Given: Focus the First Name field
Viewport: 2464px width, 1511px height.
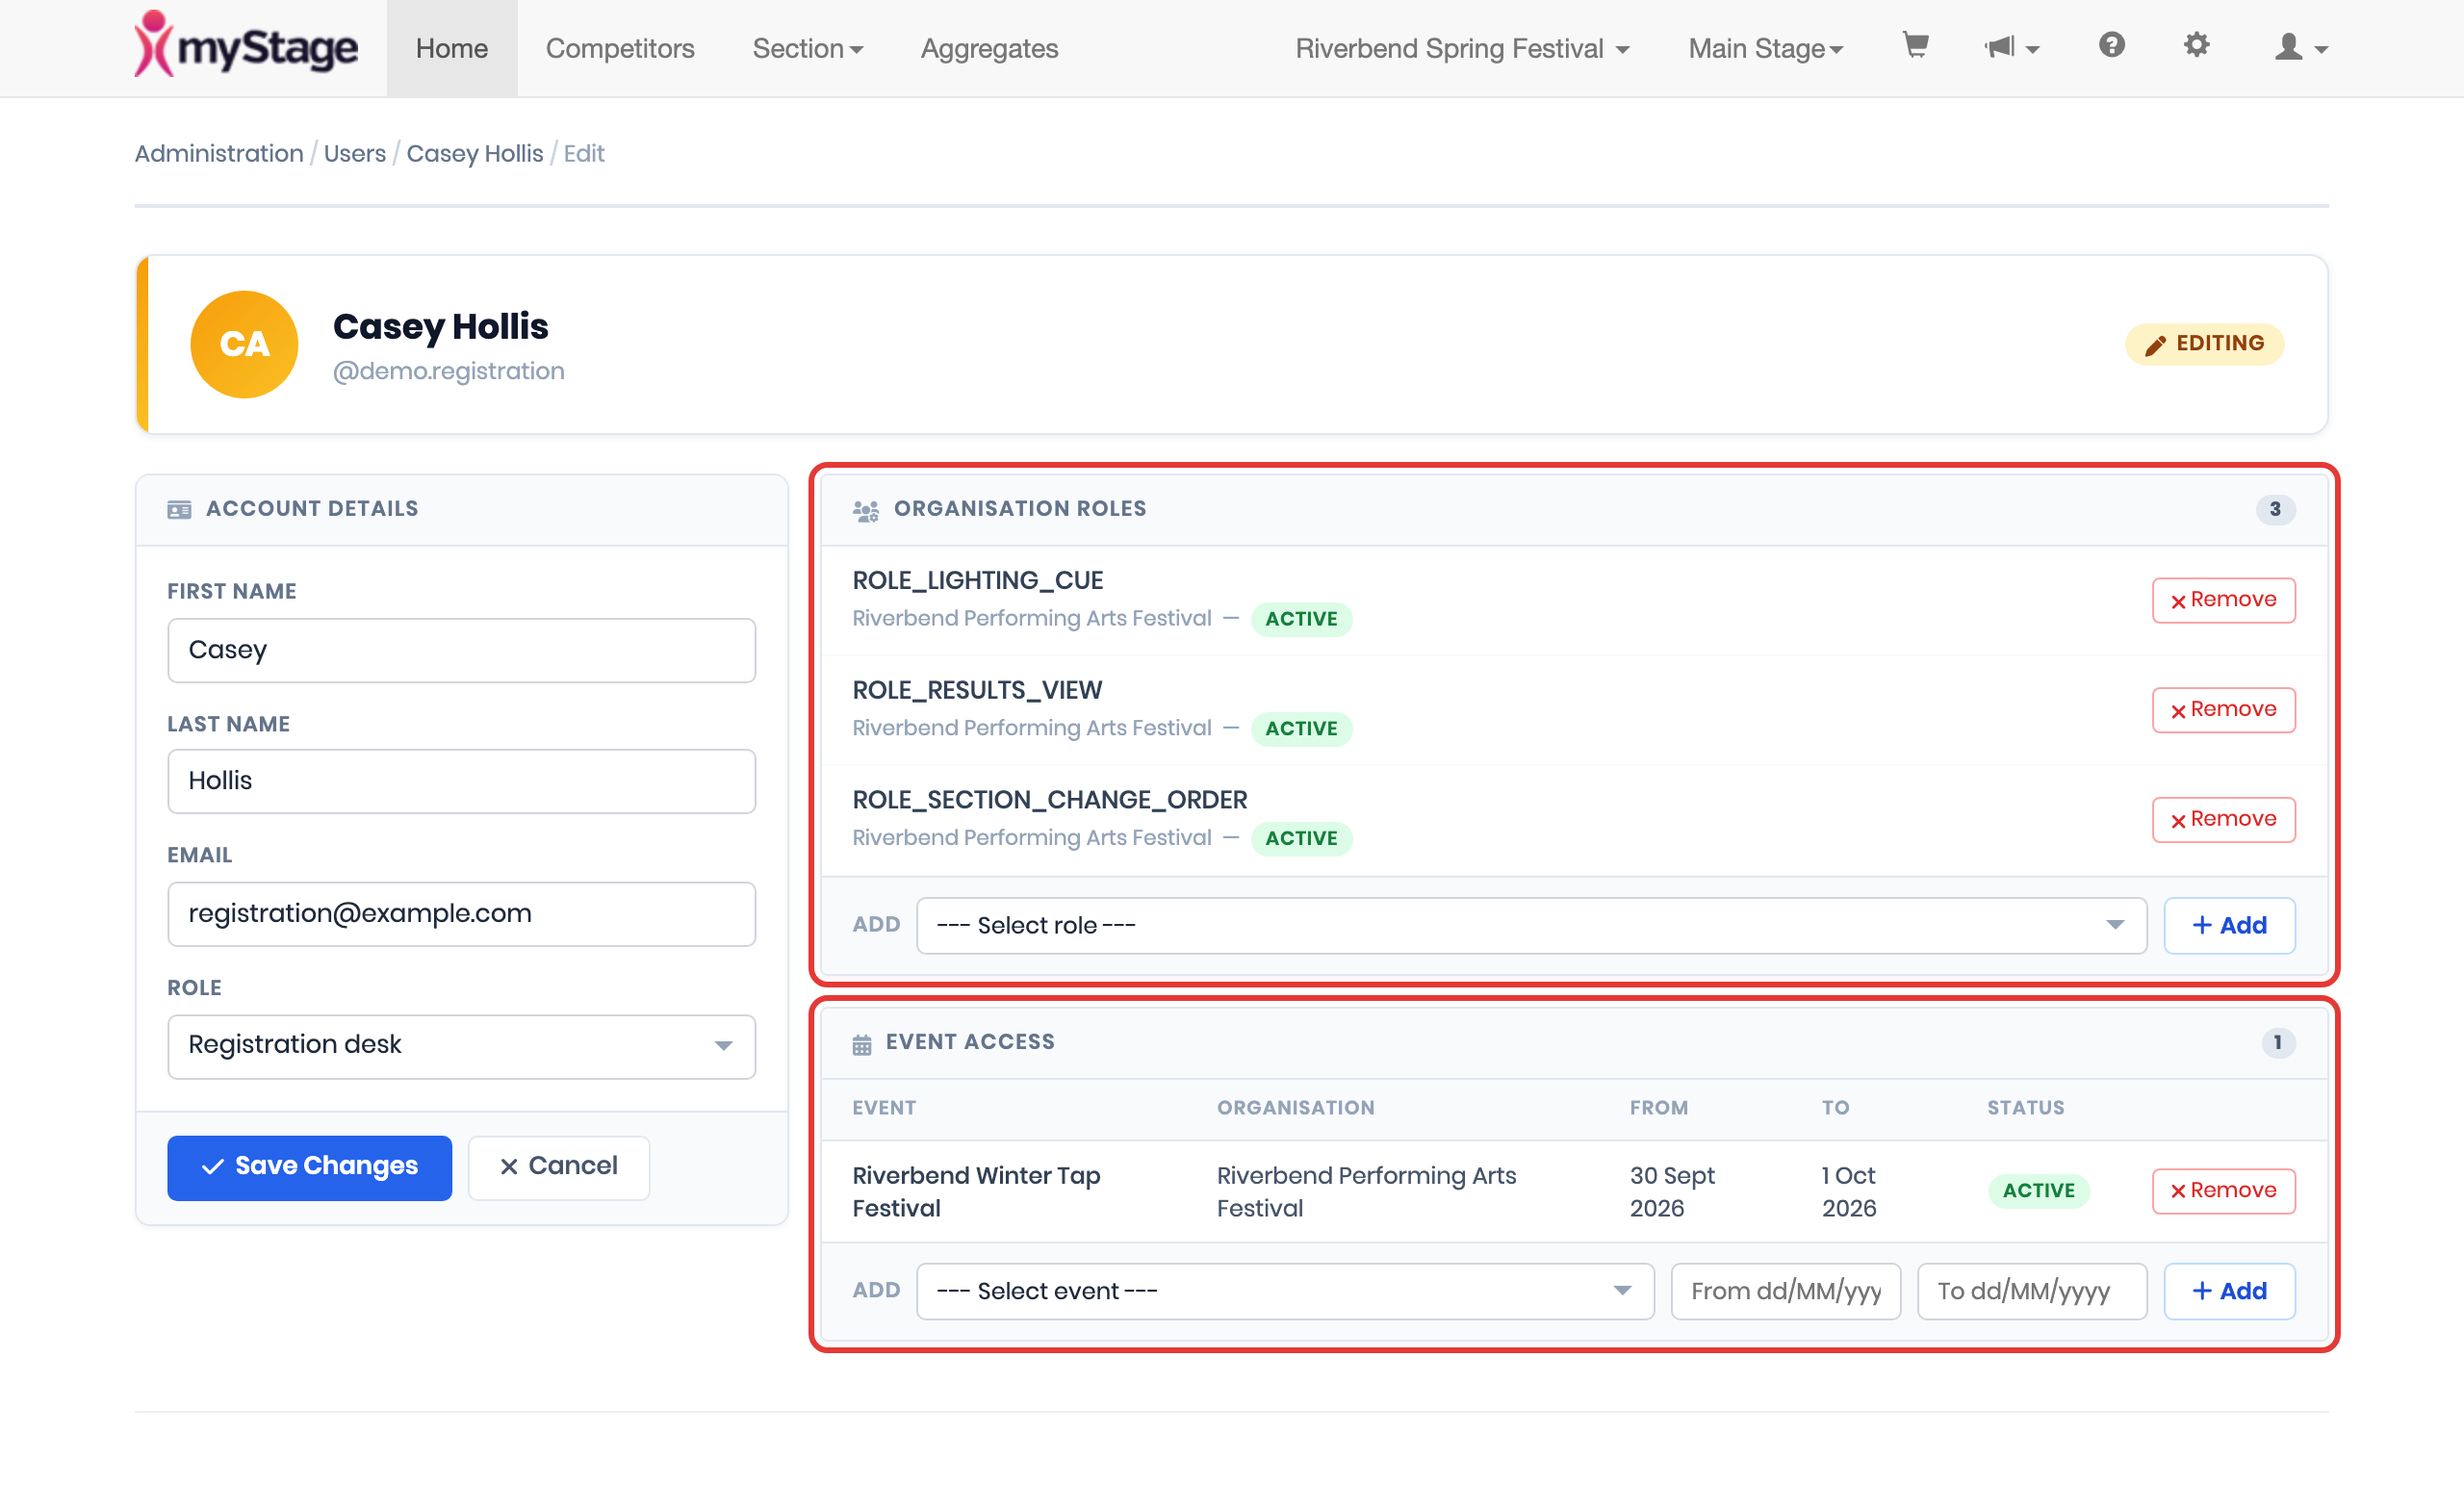Looking at the screenshot, I should (461, 650).
